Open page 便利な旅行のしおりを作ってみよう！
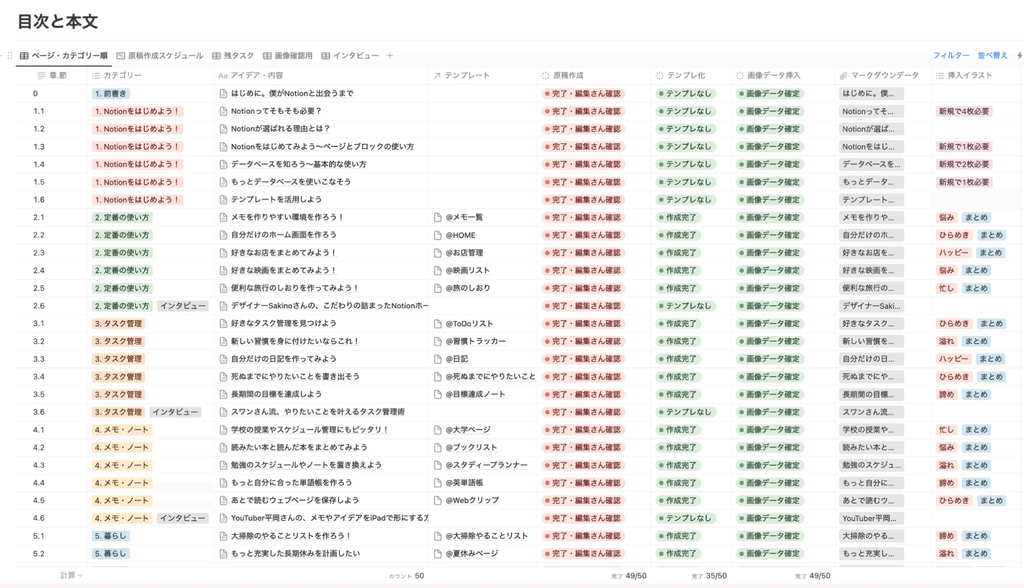 [295, 288]
